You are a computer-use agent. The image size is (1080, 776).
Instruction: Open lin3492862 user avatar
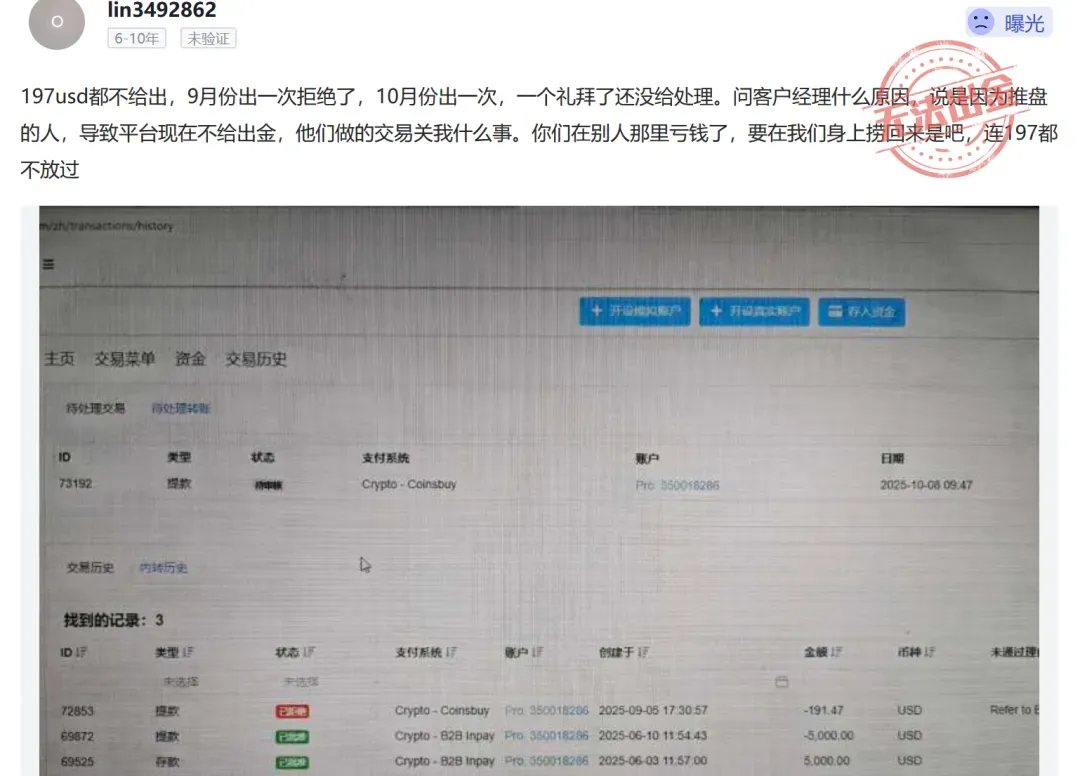coord(56,21)
